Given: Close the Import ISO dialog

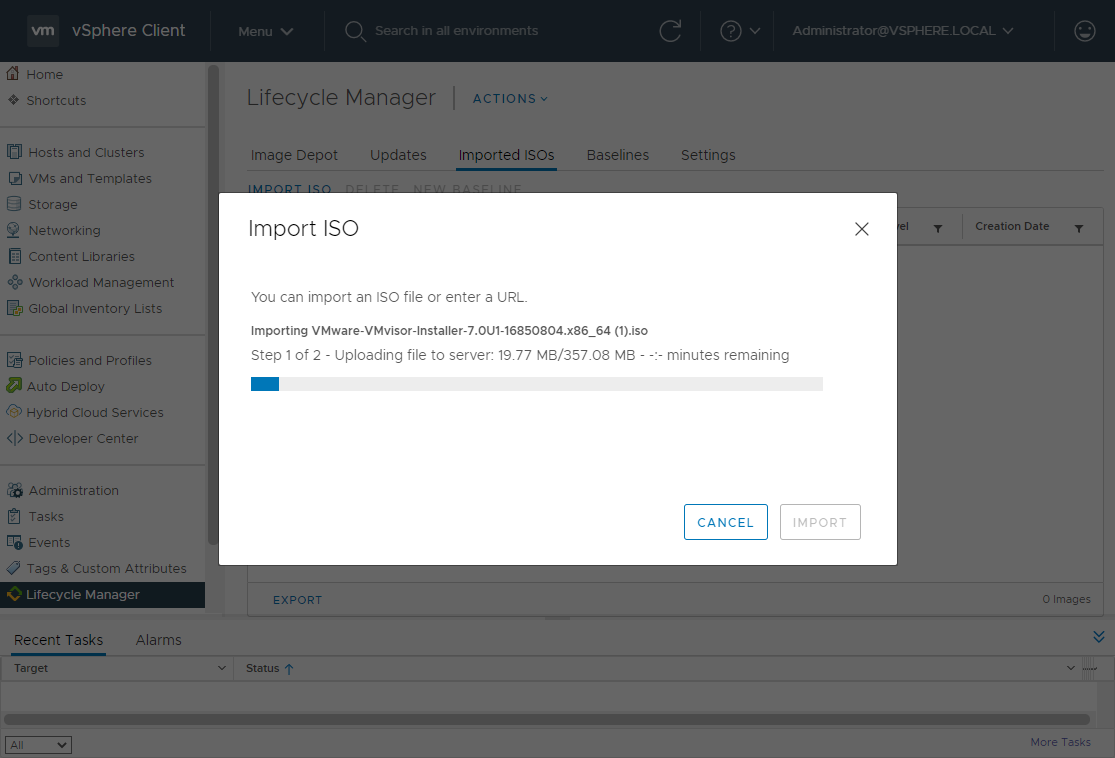Looking at the screenshot, I should coord(861,229).
